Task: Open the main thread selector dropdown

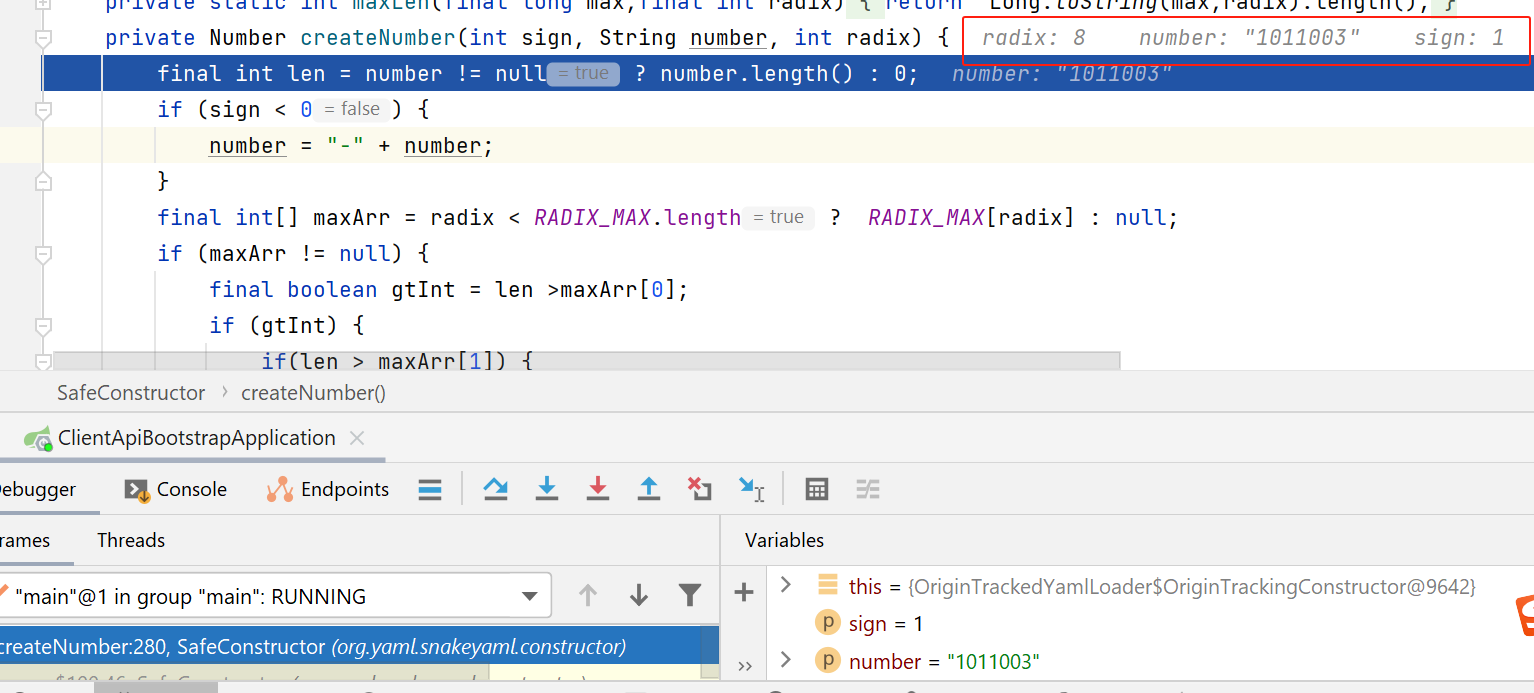Action: [530, 597]
